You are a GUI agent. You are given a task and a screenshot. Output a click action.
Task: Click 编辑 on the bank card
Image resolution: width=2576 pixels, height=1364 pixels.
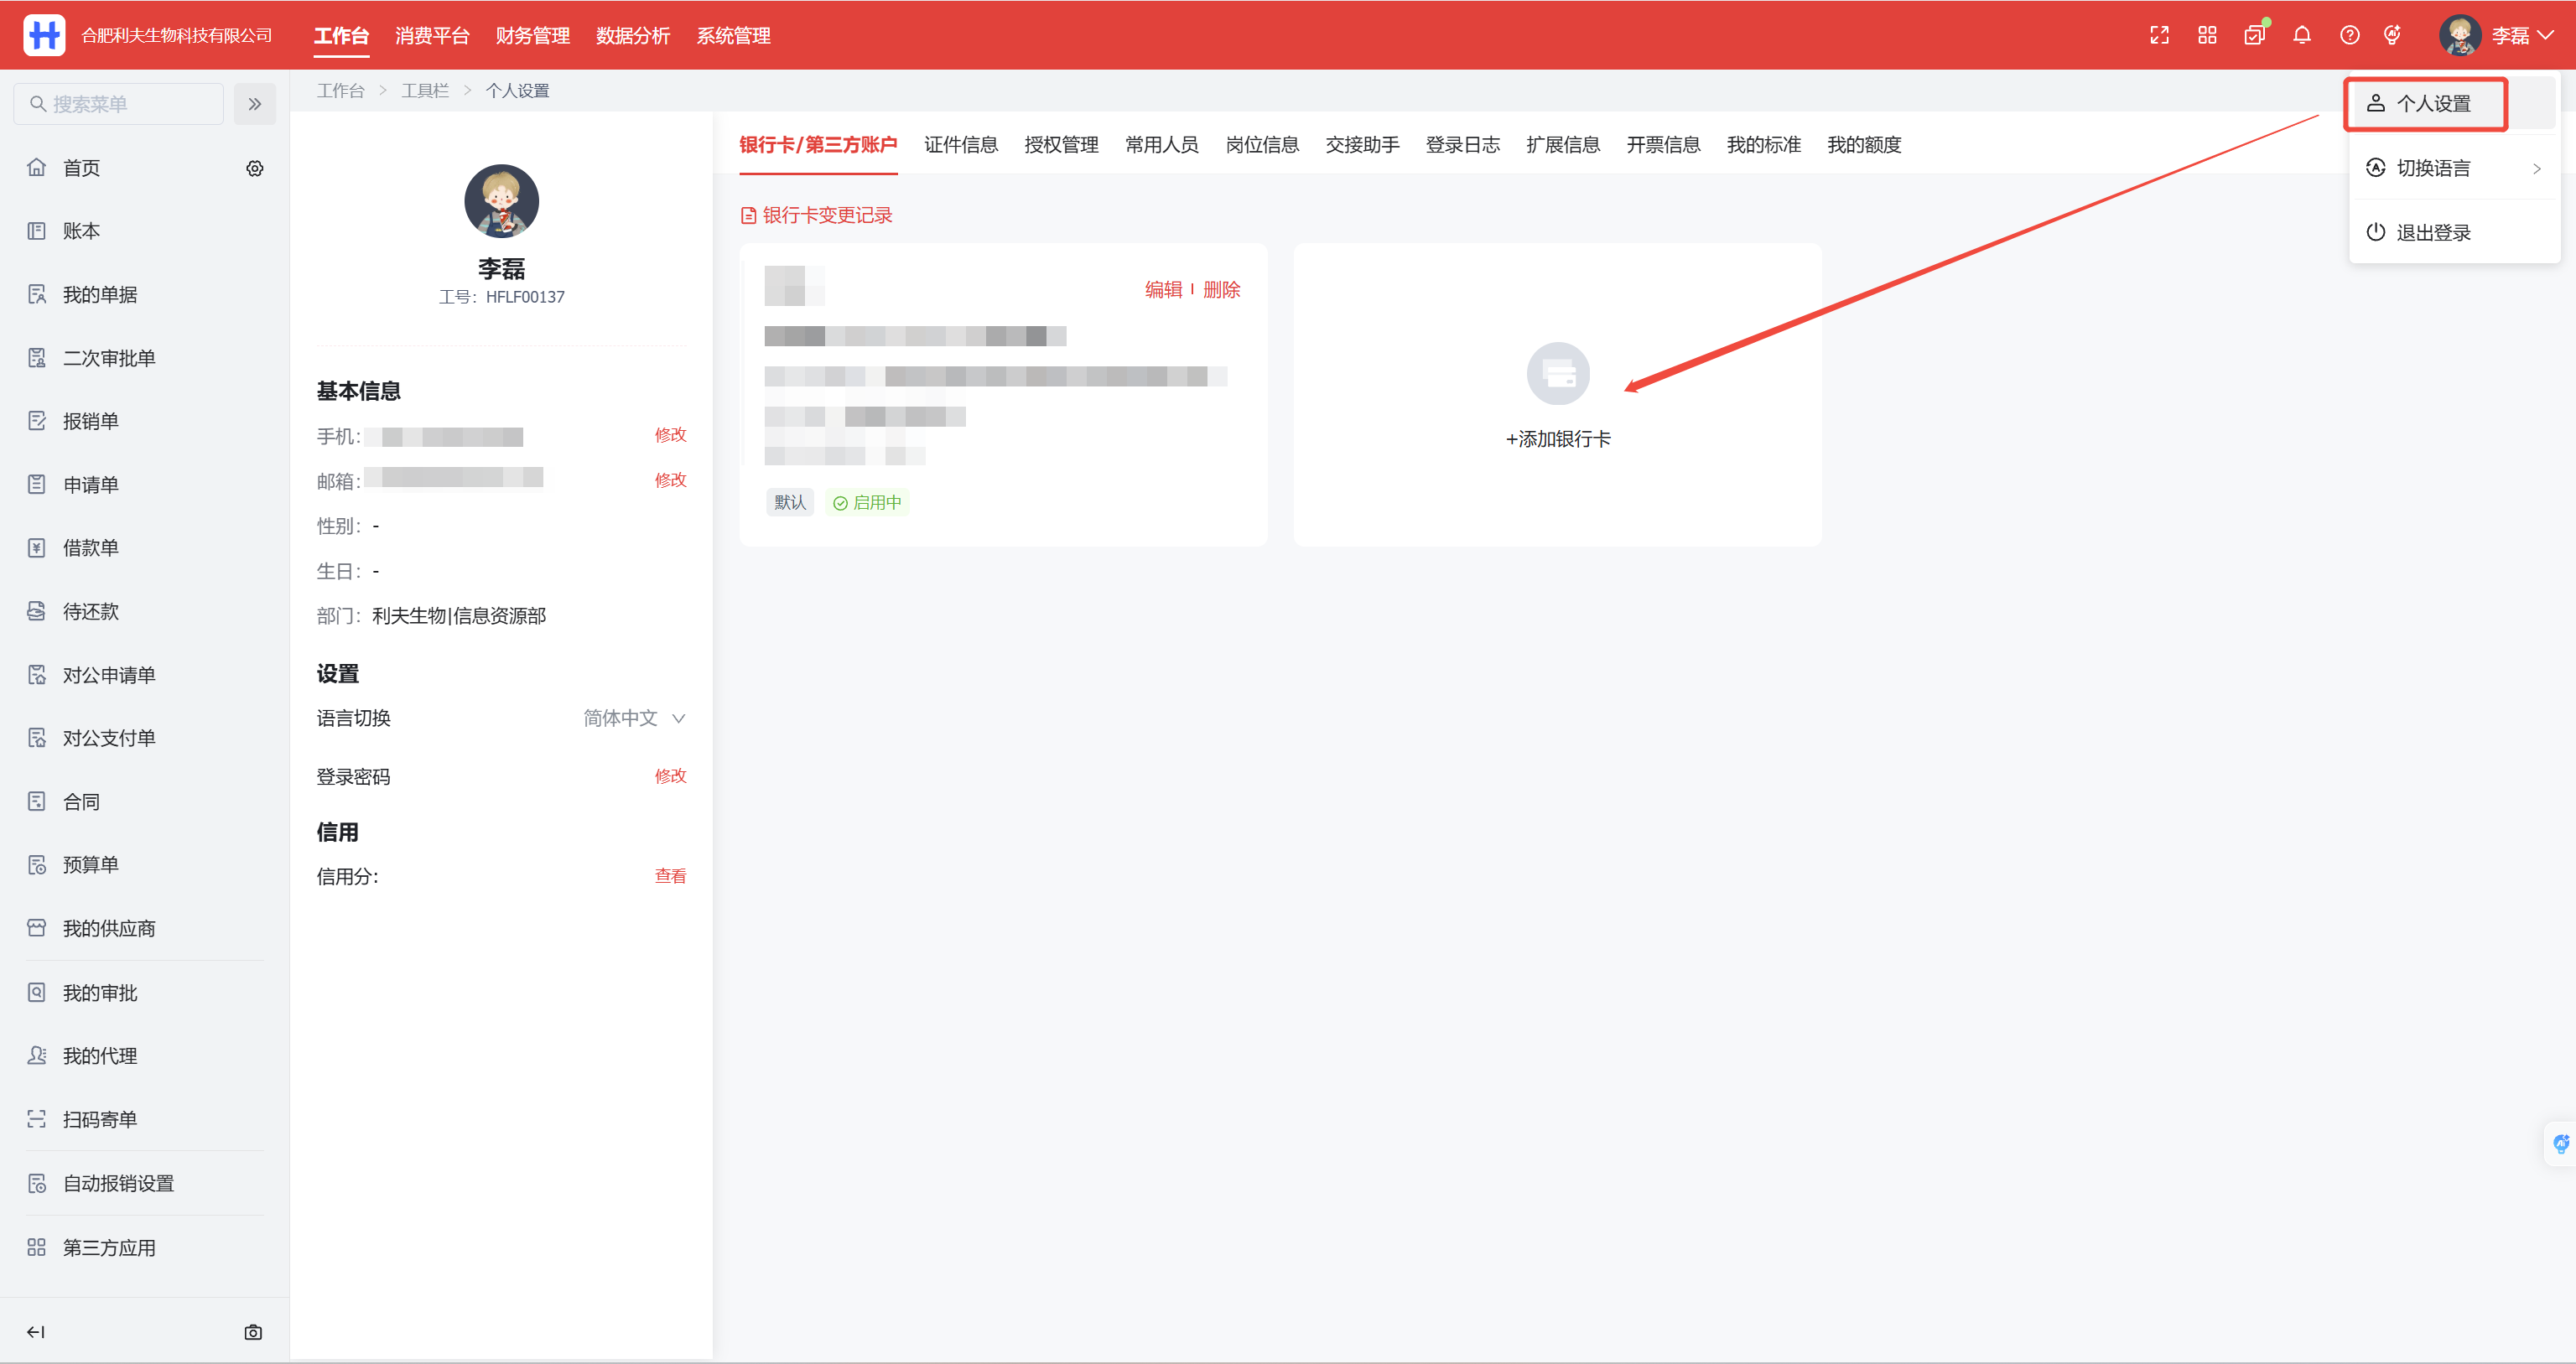tap(1163, 289)
